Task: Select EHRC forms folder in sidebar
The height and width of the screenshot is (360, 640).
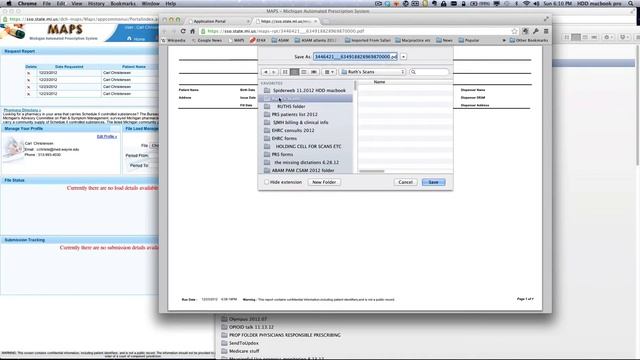Action: tap(305, 138)
